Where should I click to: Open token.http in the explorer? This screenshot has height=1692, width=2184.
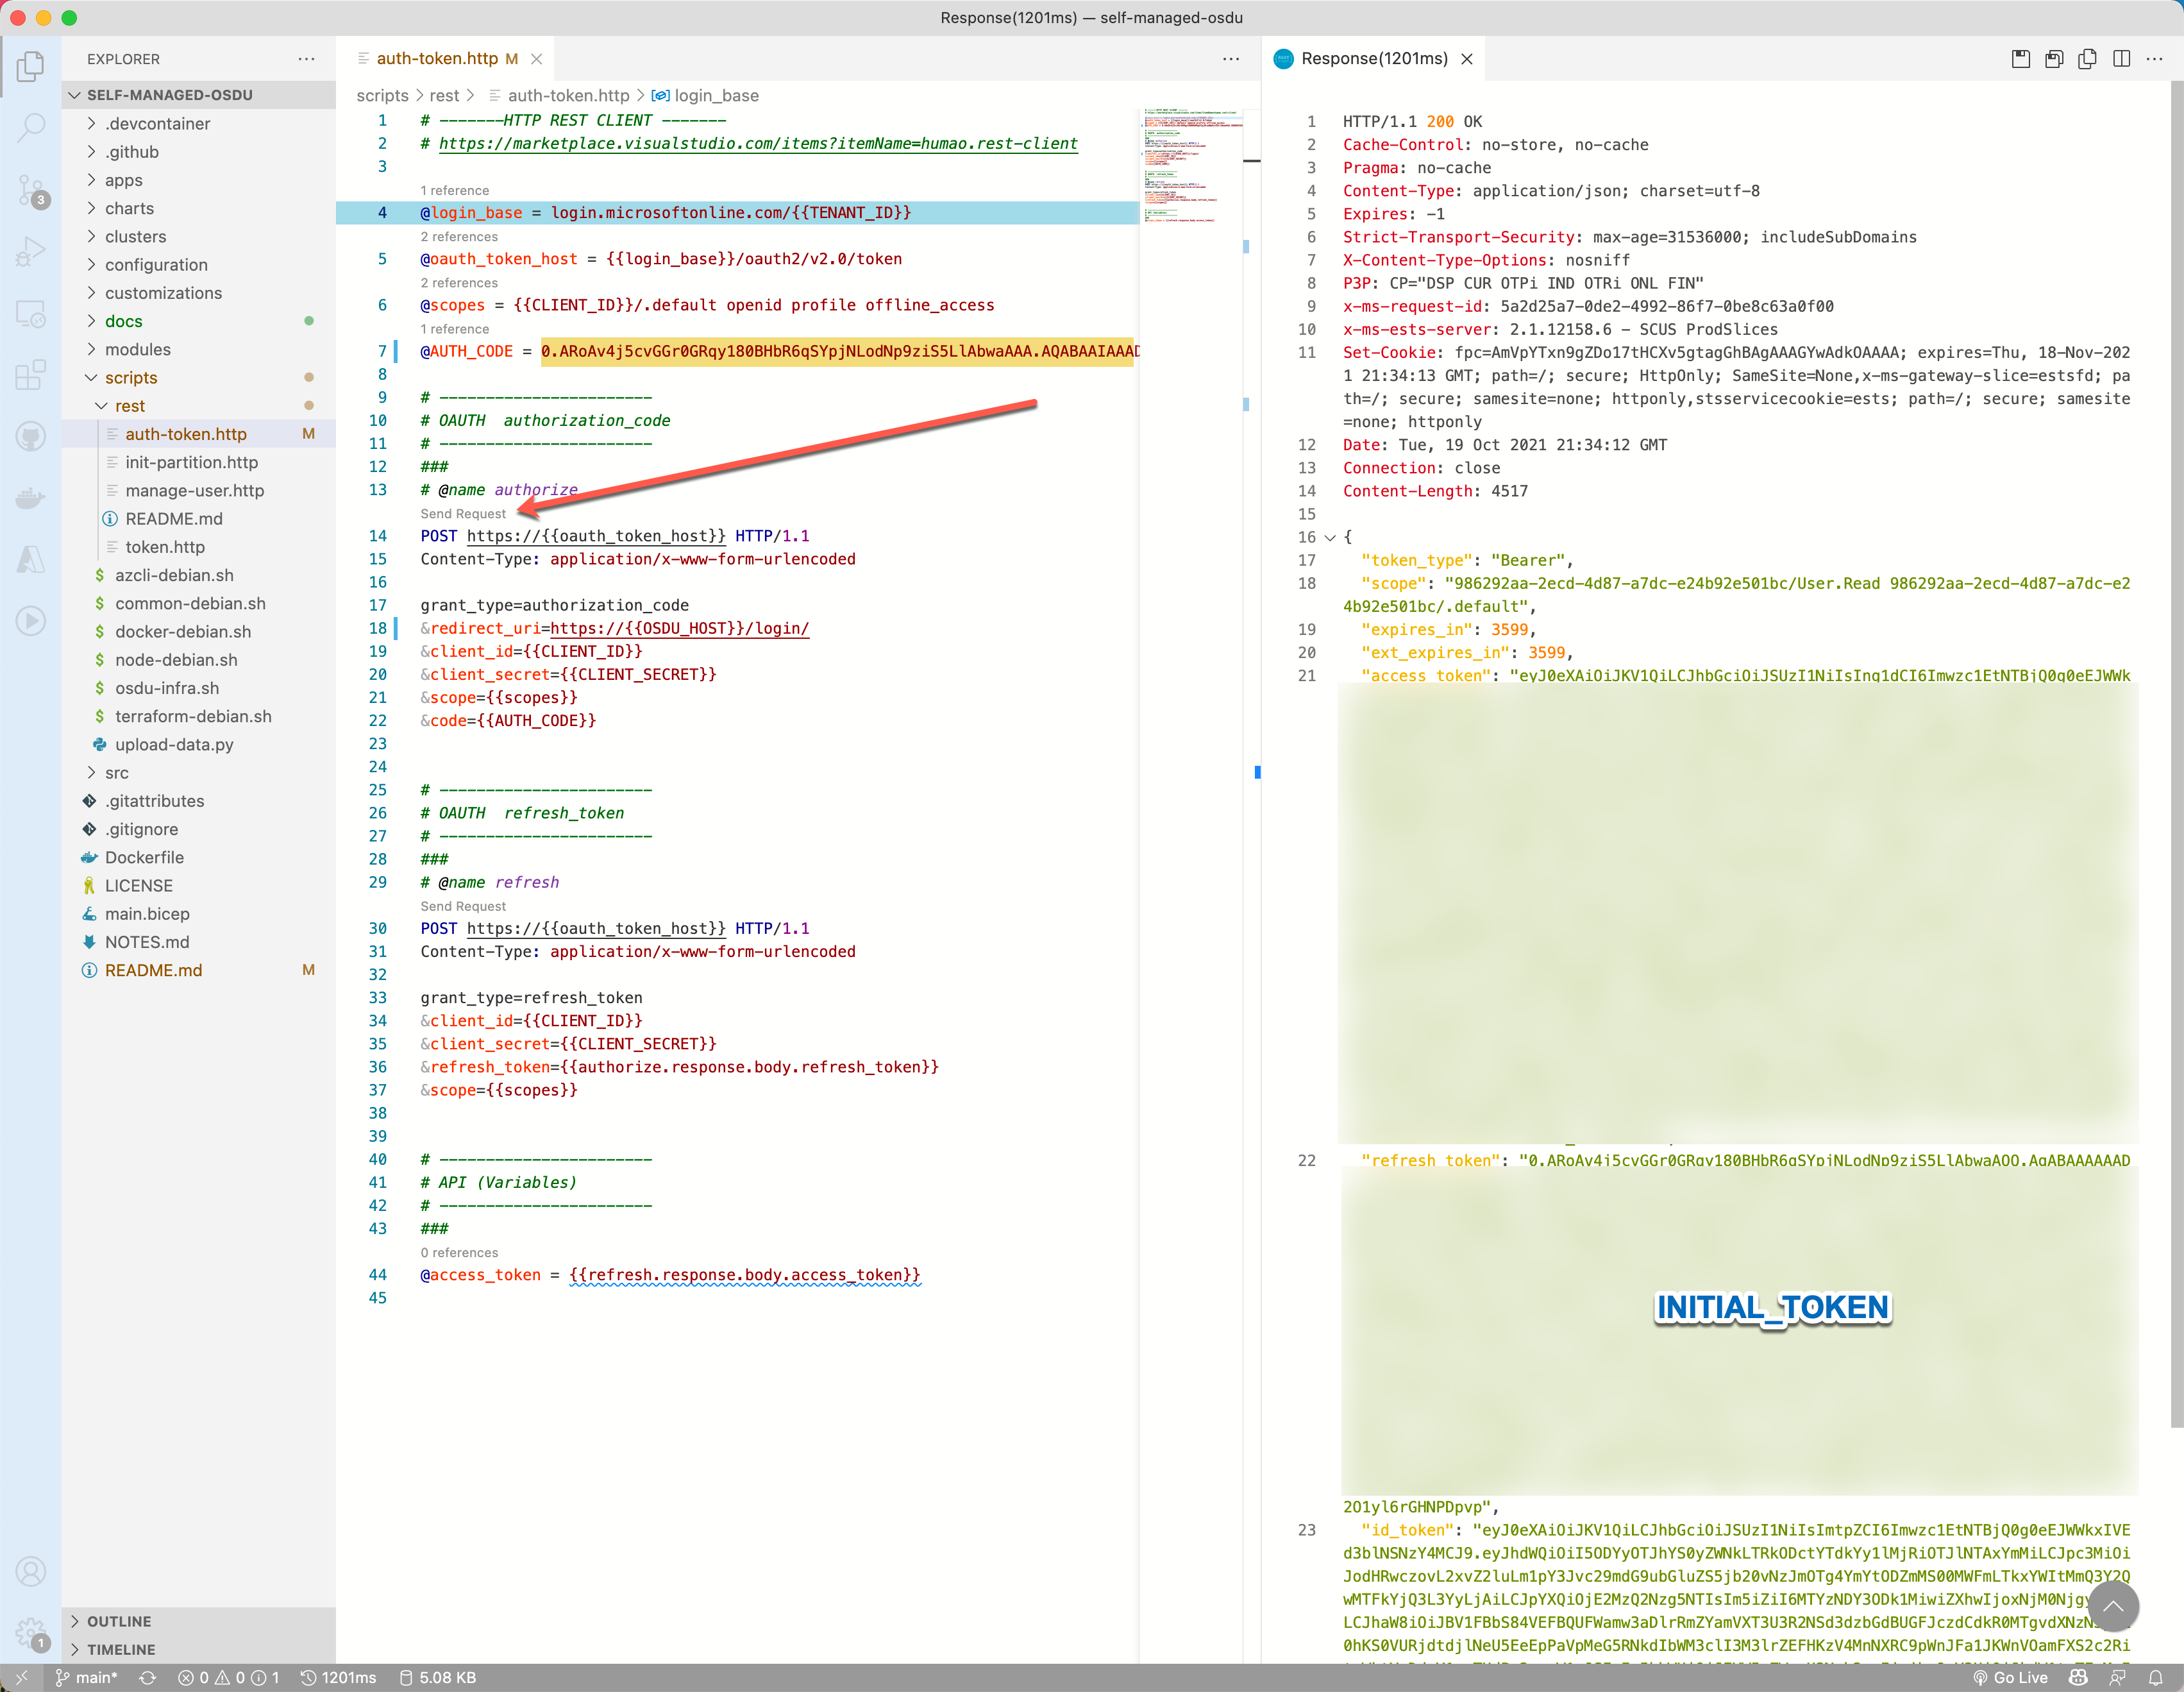click(x=165, y=547)
